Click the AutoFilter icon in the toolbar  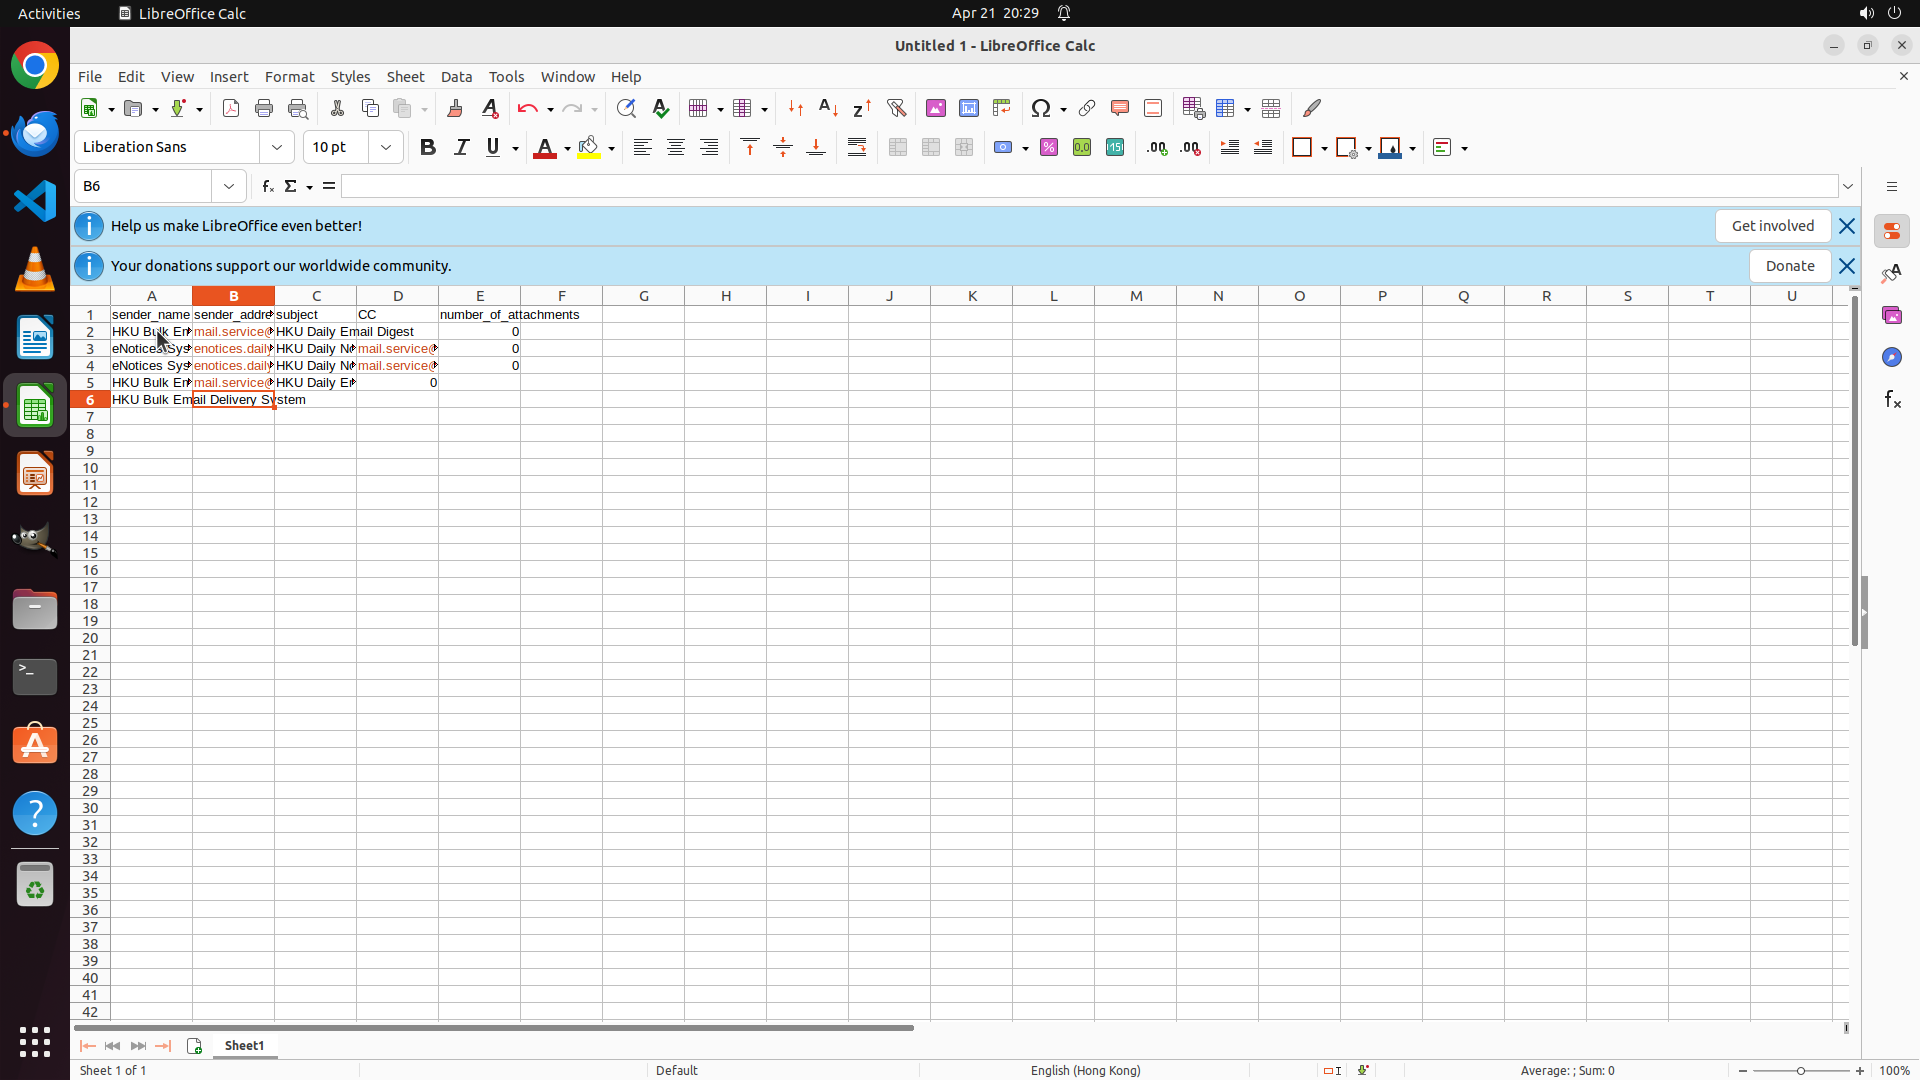pos(896,108)
